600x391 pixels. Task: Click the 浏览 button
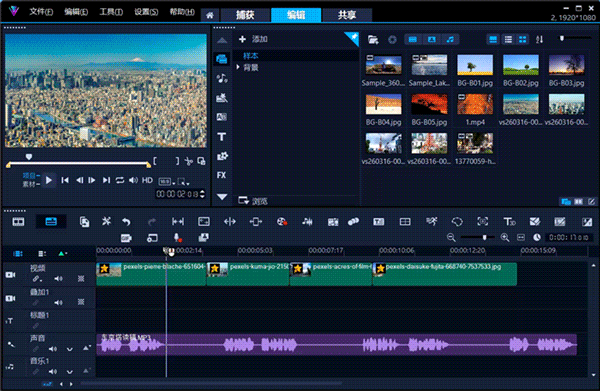pos(253,201)
